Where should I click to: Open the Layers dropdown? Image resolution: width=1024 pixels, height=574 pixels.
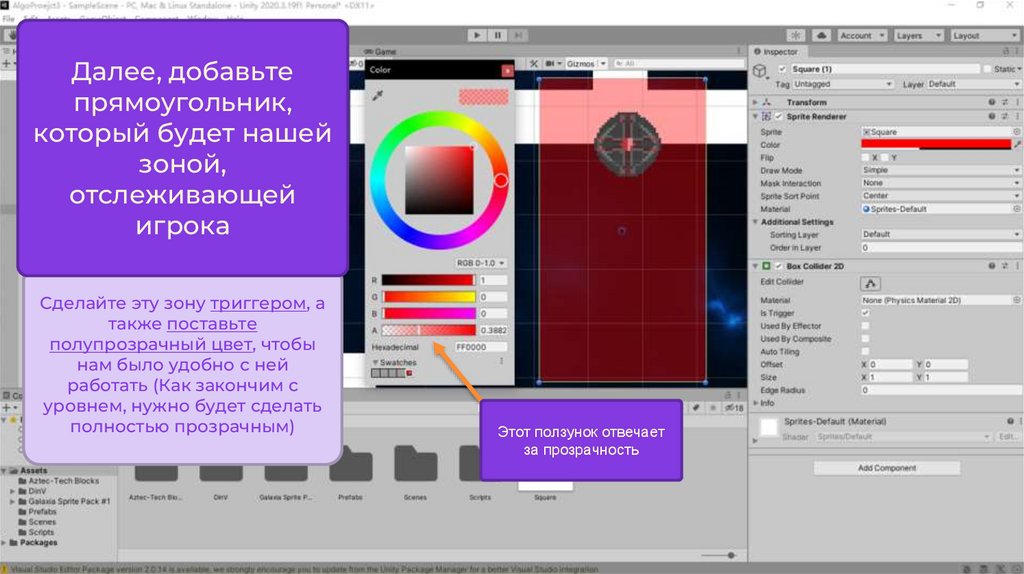918,35
